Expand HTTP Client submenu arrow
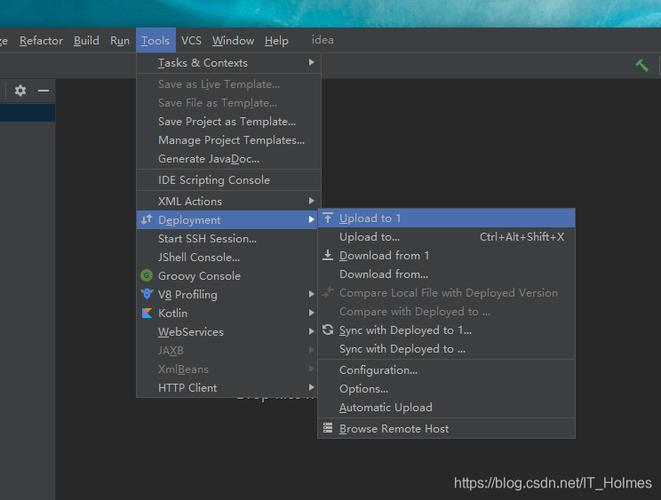 coord(311,387)
